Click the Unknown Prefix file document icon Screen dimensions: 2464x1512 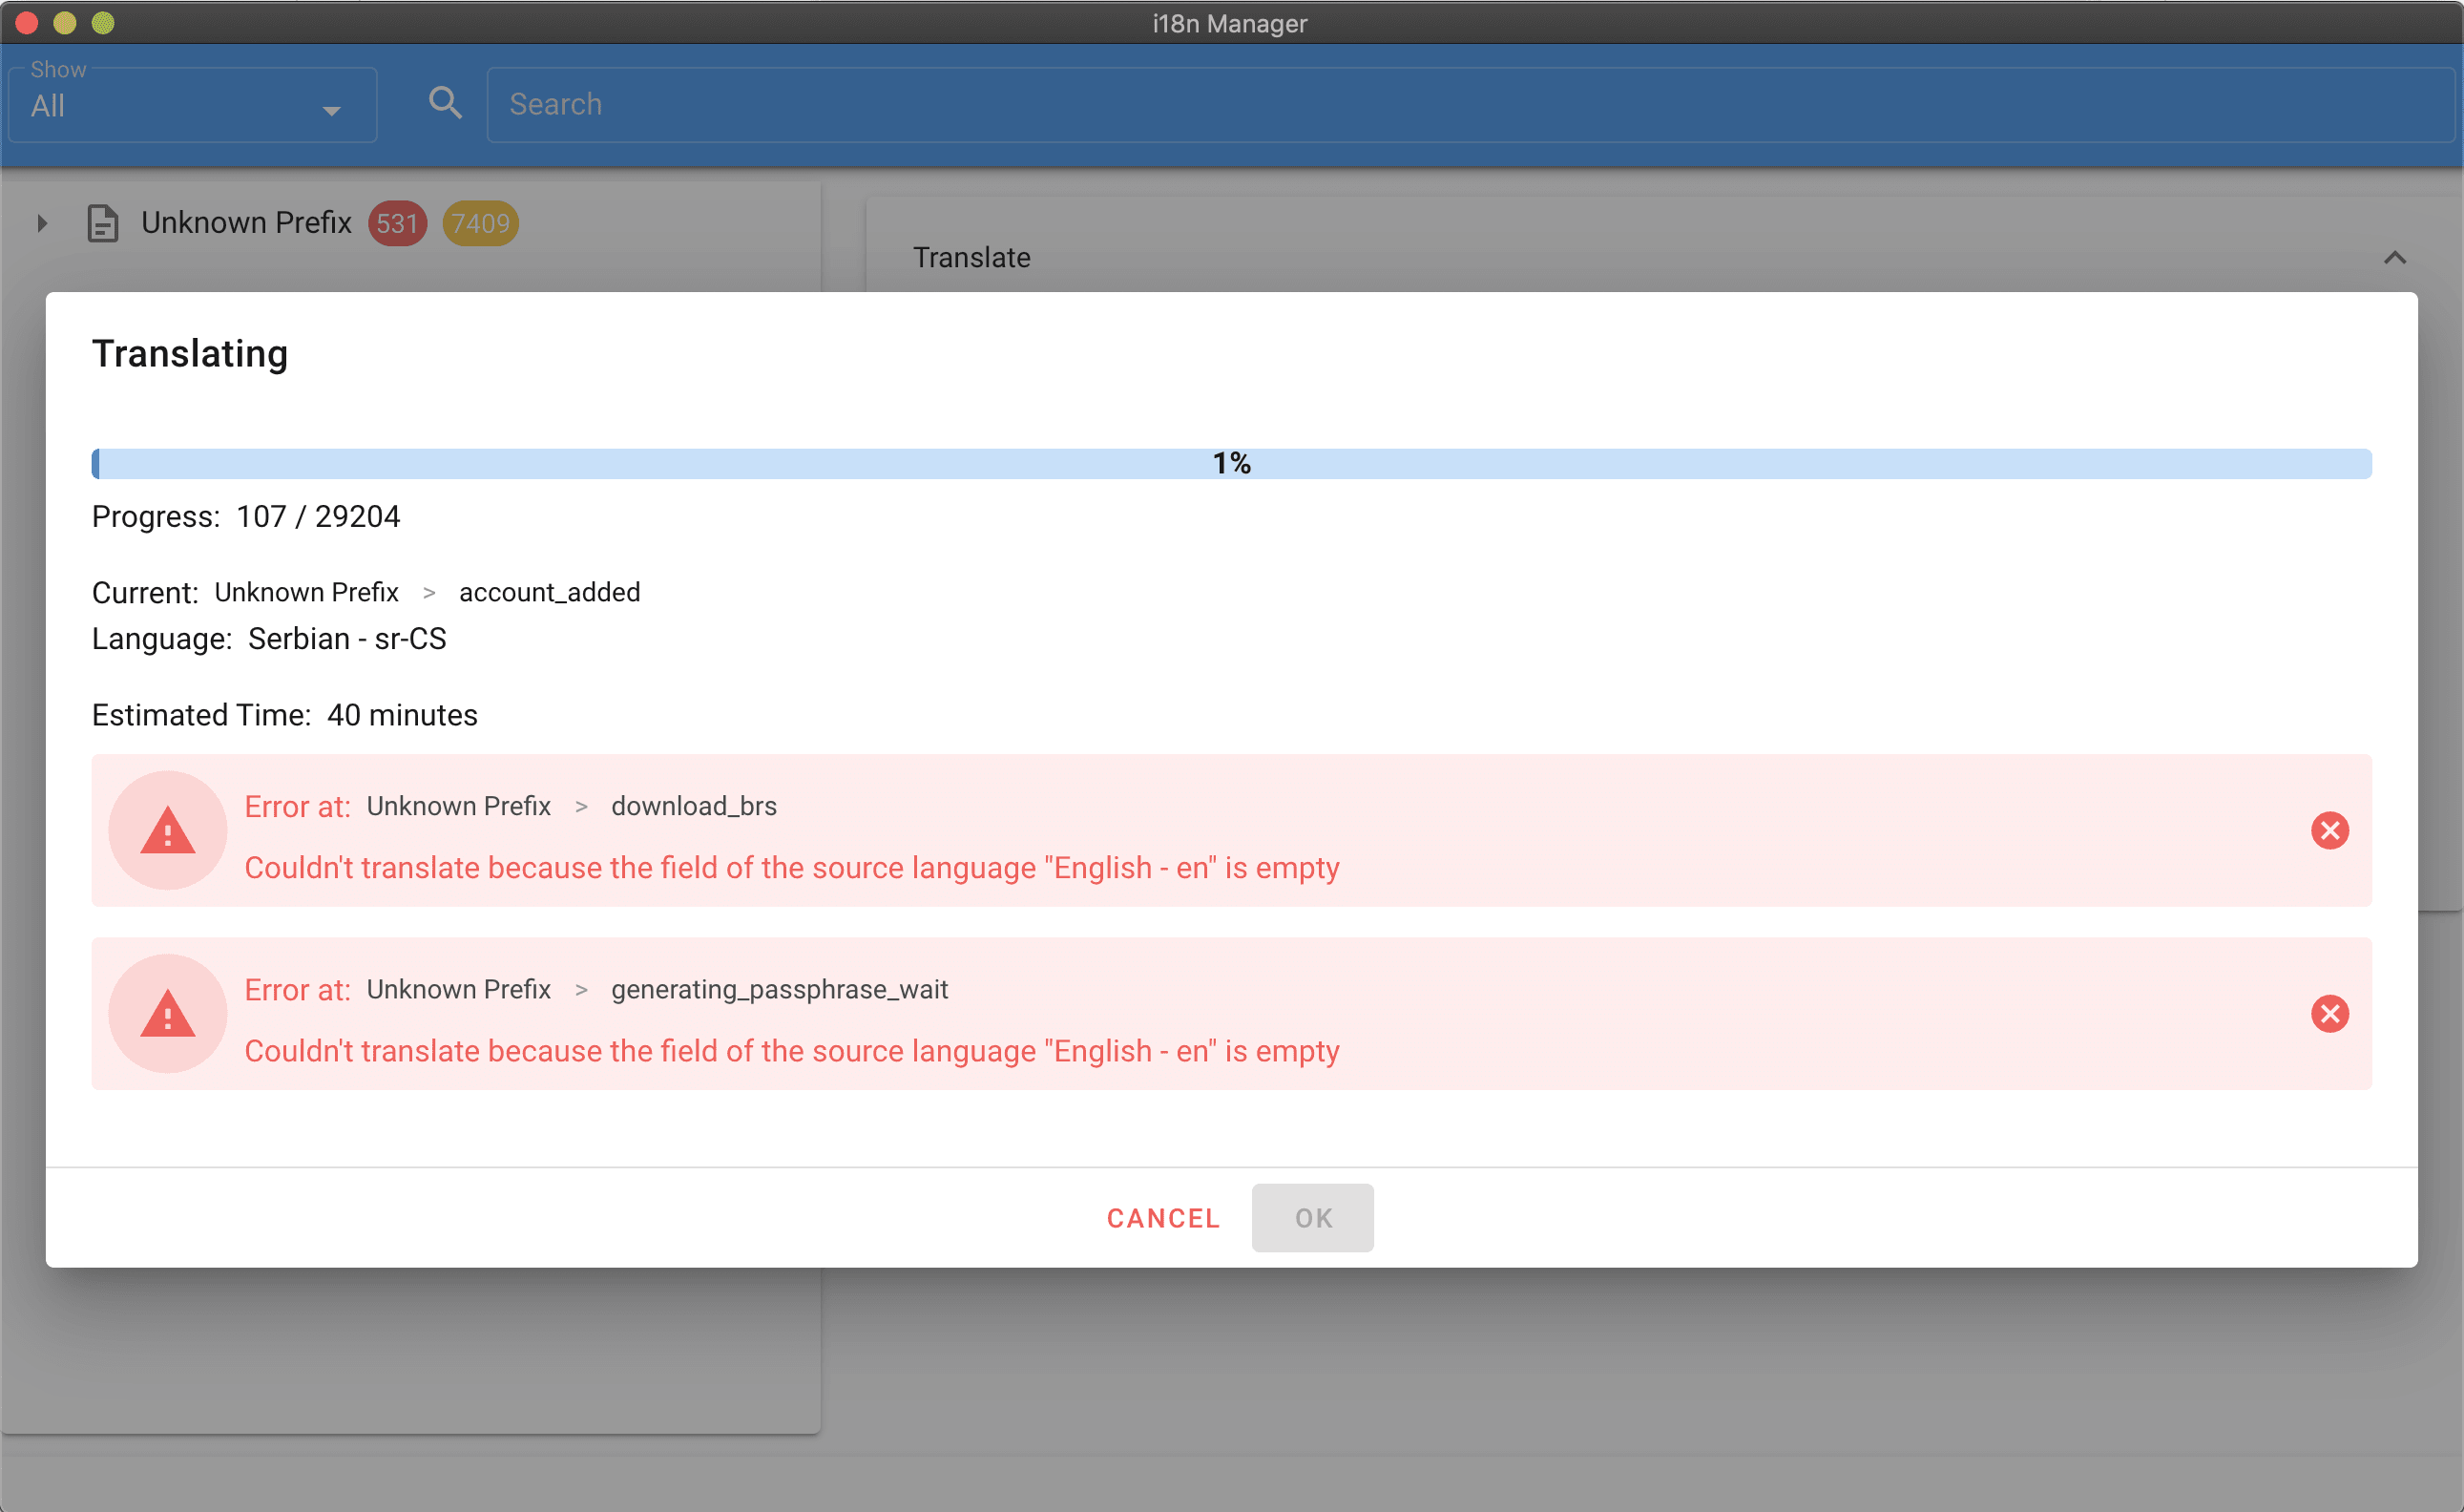tap(103, 223)
